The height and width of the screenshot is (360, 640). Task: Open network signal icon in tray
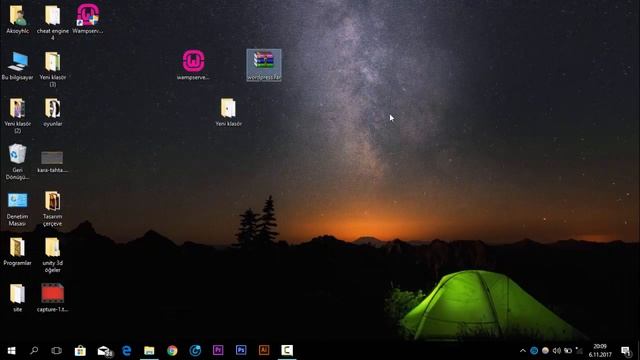[579, 351]
